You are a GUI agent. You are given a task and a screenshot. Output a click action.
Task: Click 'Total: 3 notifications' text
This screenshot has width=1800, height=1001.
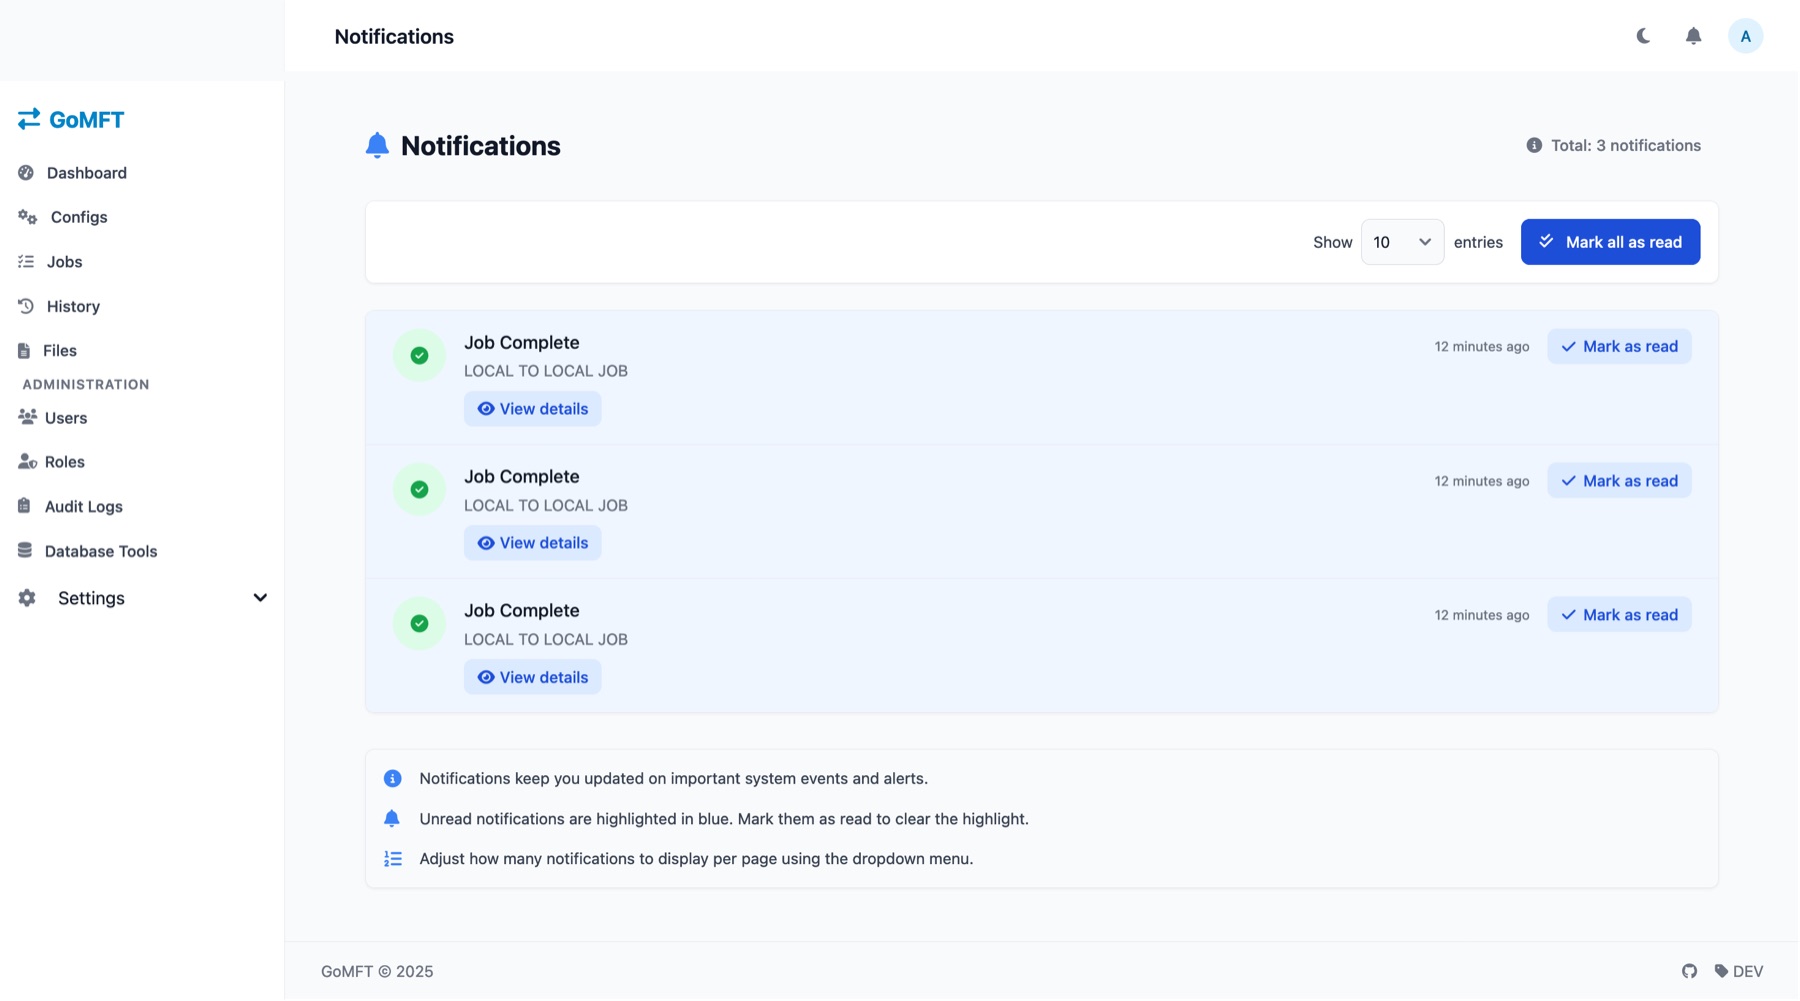(1626, 145)
